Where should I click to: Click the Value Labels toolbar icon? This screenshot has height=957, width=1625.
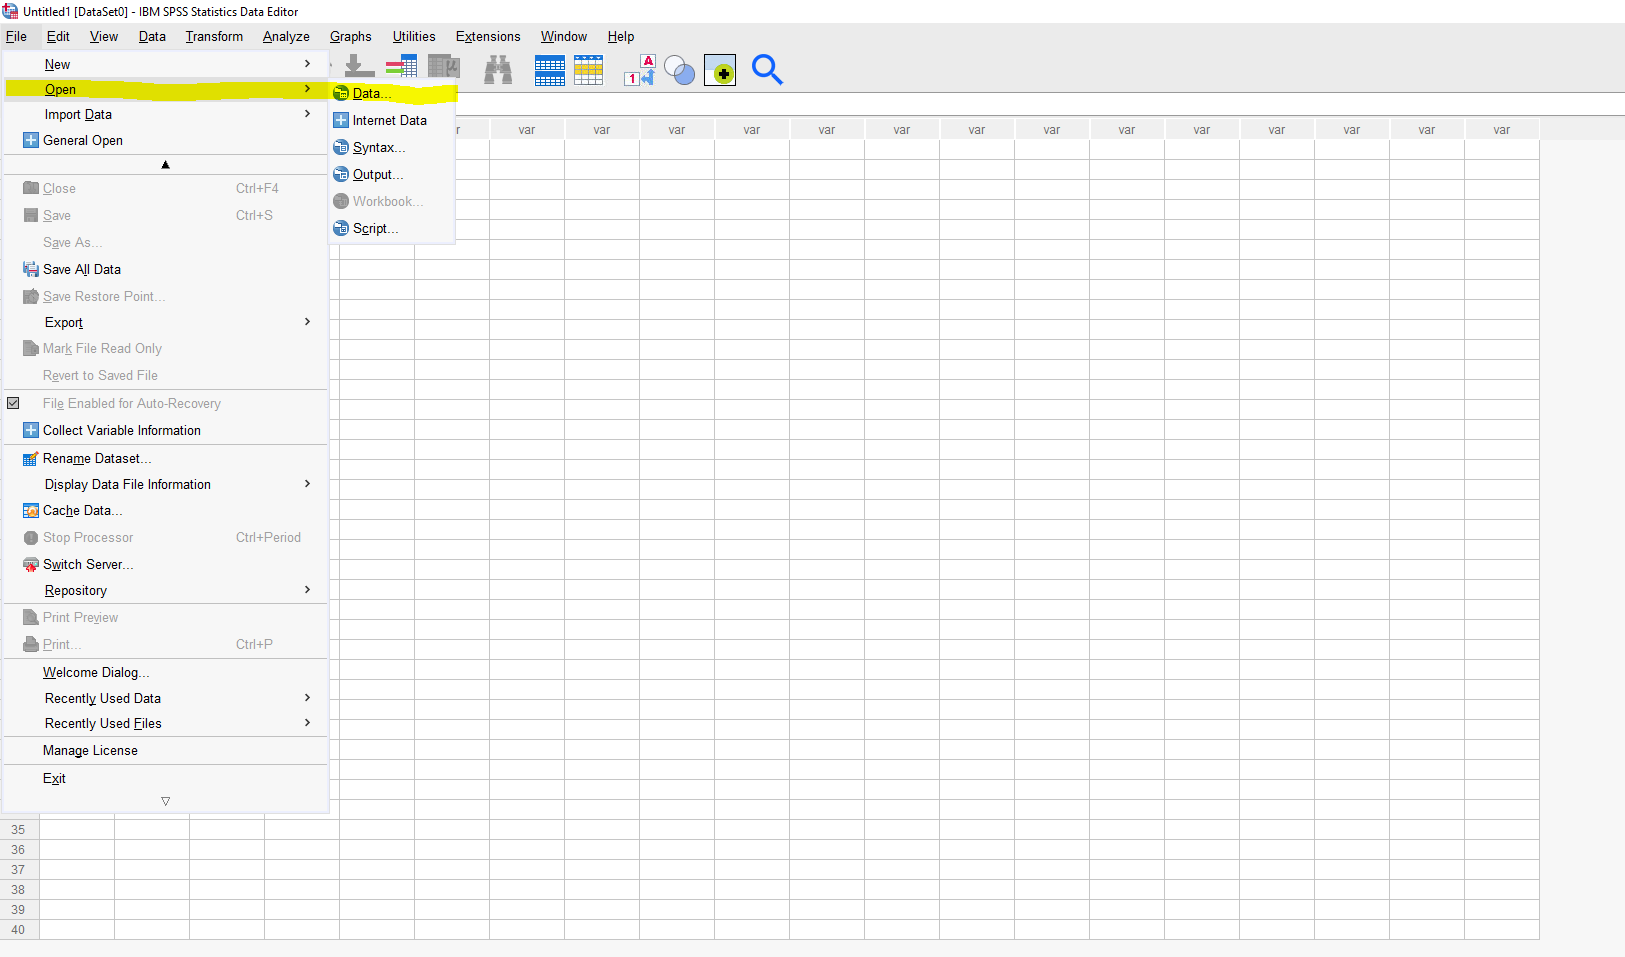pos(639,70)
